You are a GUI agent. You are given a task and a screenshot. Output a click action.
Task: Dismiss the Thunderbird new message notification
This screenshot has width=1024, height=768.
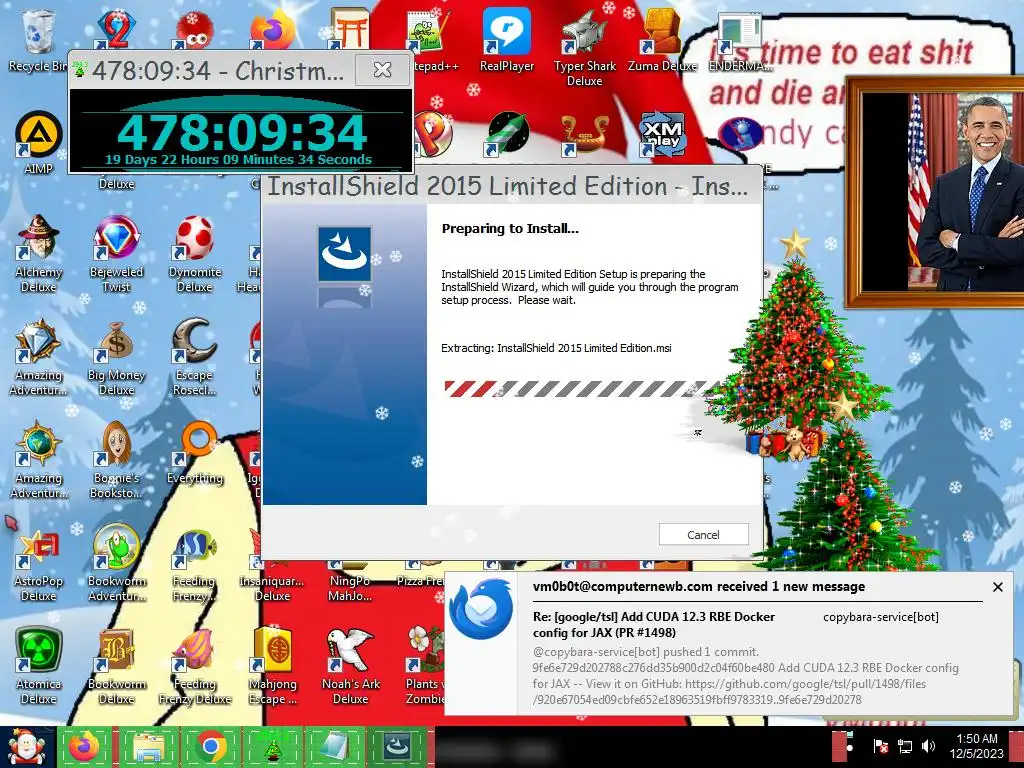997,587
